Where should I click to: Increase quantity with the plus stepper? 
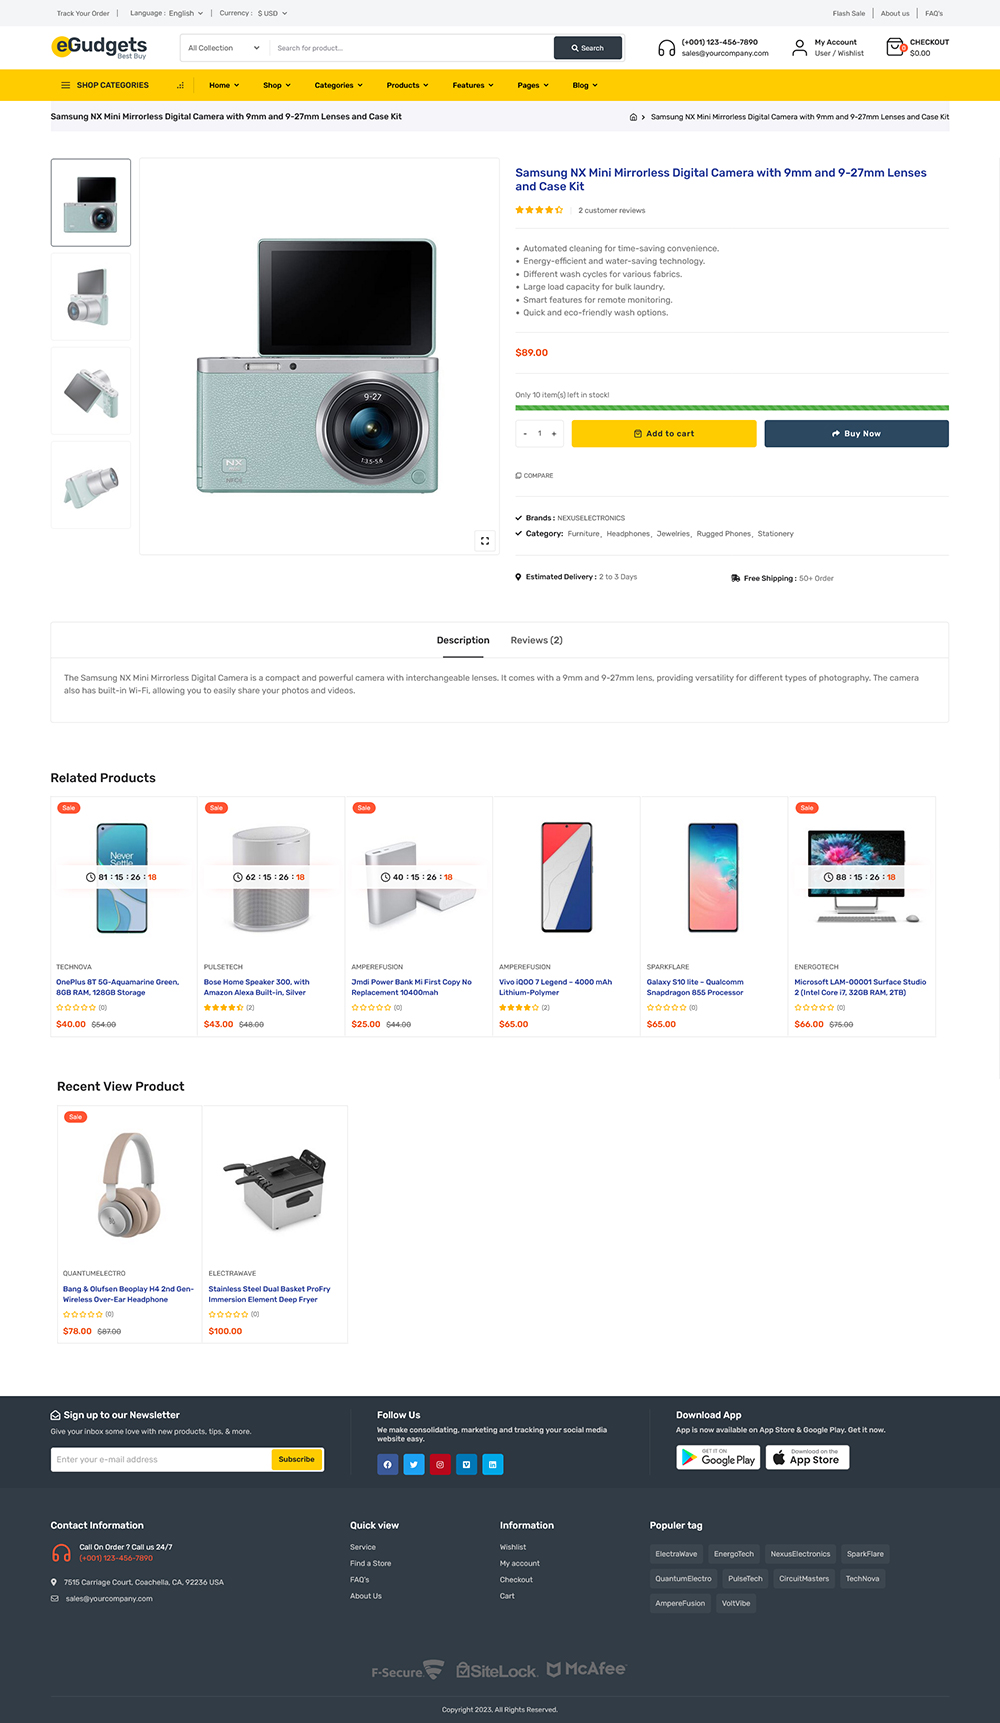point(554,434)
